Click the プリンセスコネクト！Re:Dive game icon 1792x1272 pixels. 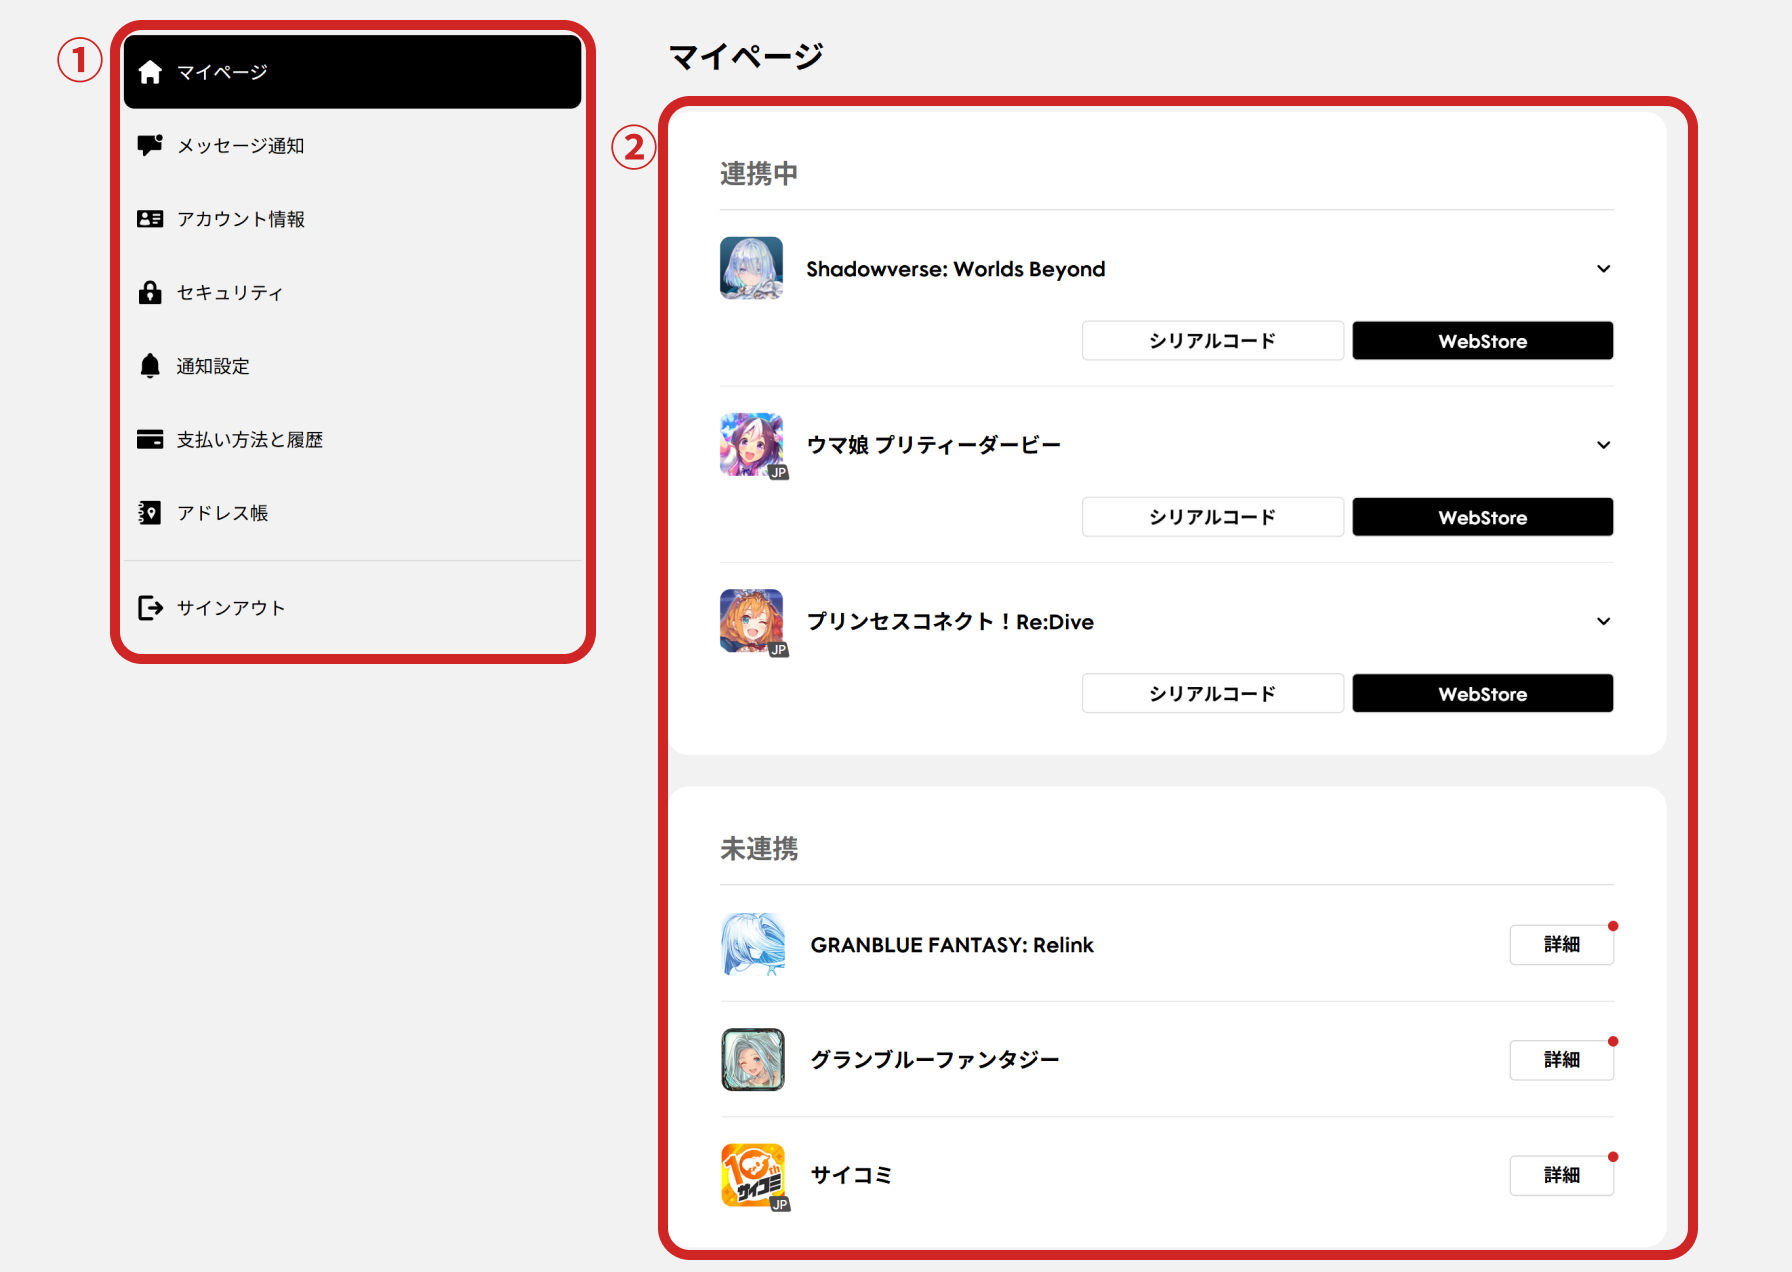[x=751, y=621]
